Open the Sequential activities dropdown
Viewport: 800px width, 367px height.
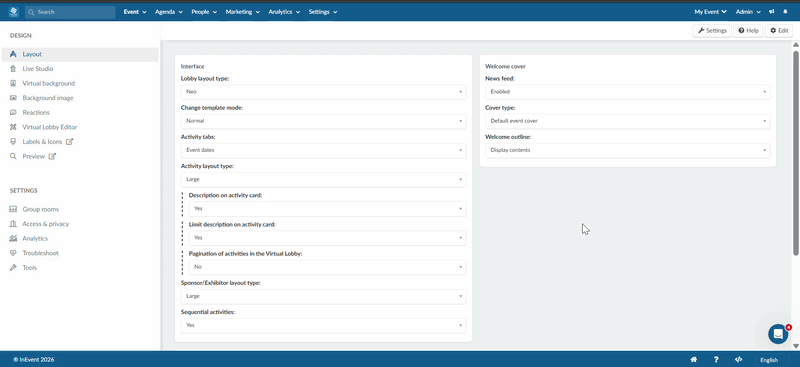pyautogui.click(x=323, y=325)
